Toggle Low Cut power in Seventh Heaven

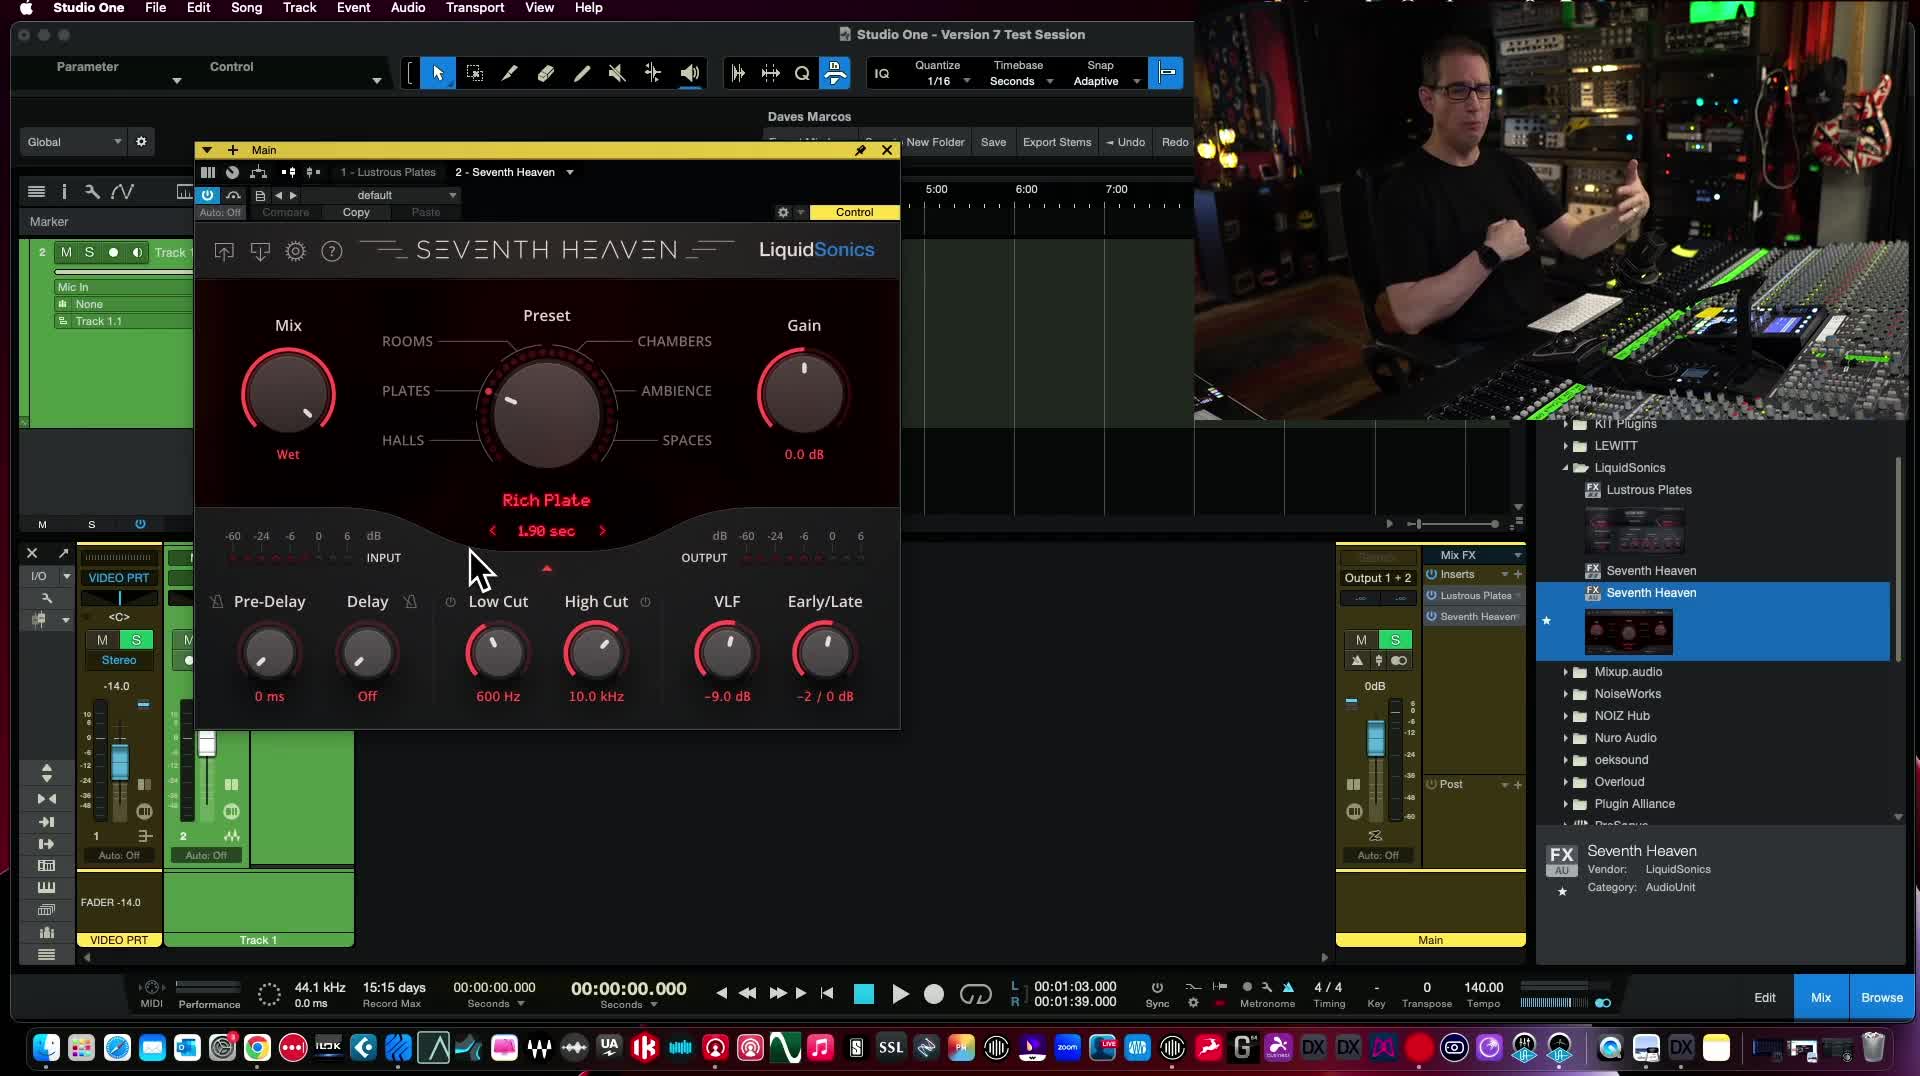(x=450, y=602)
